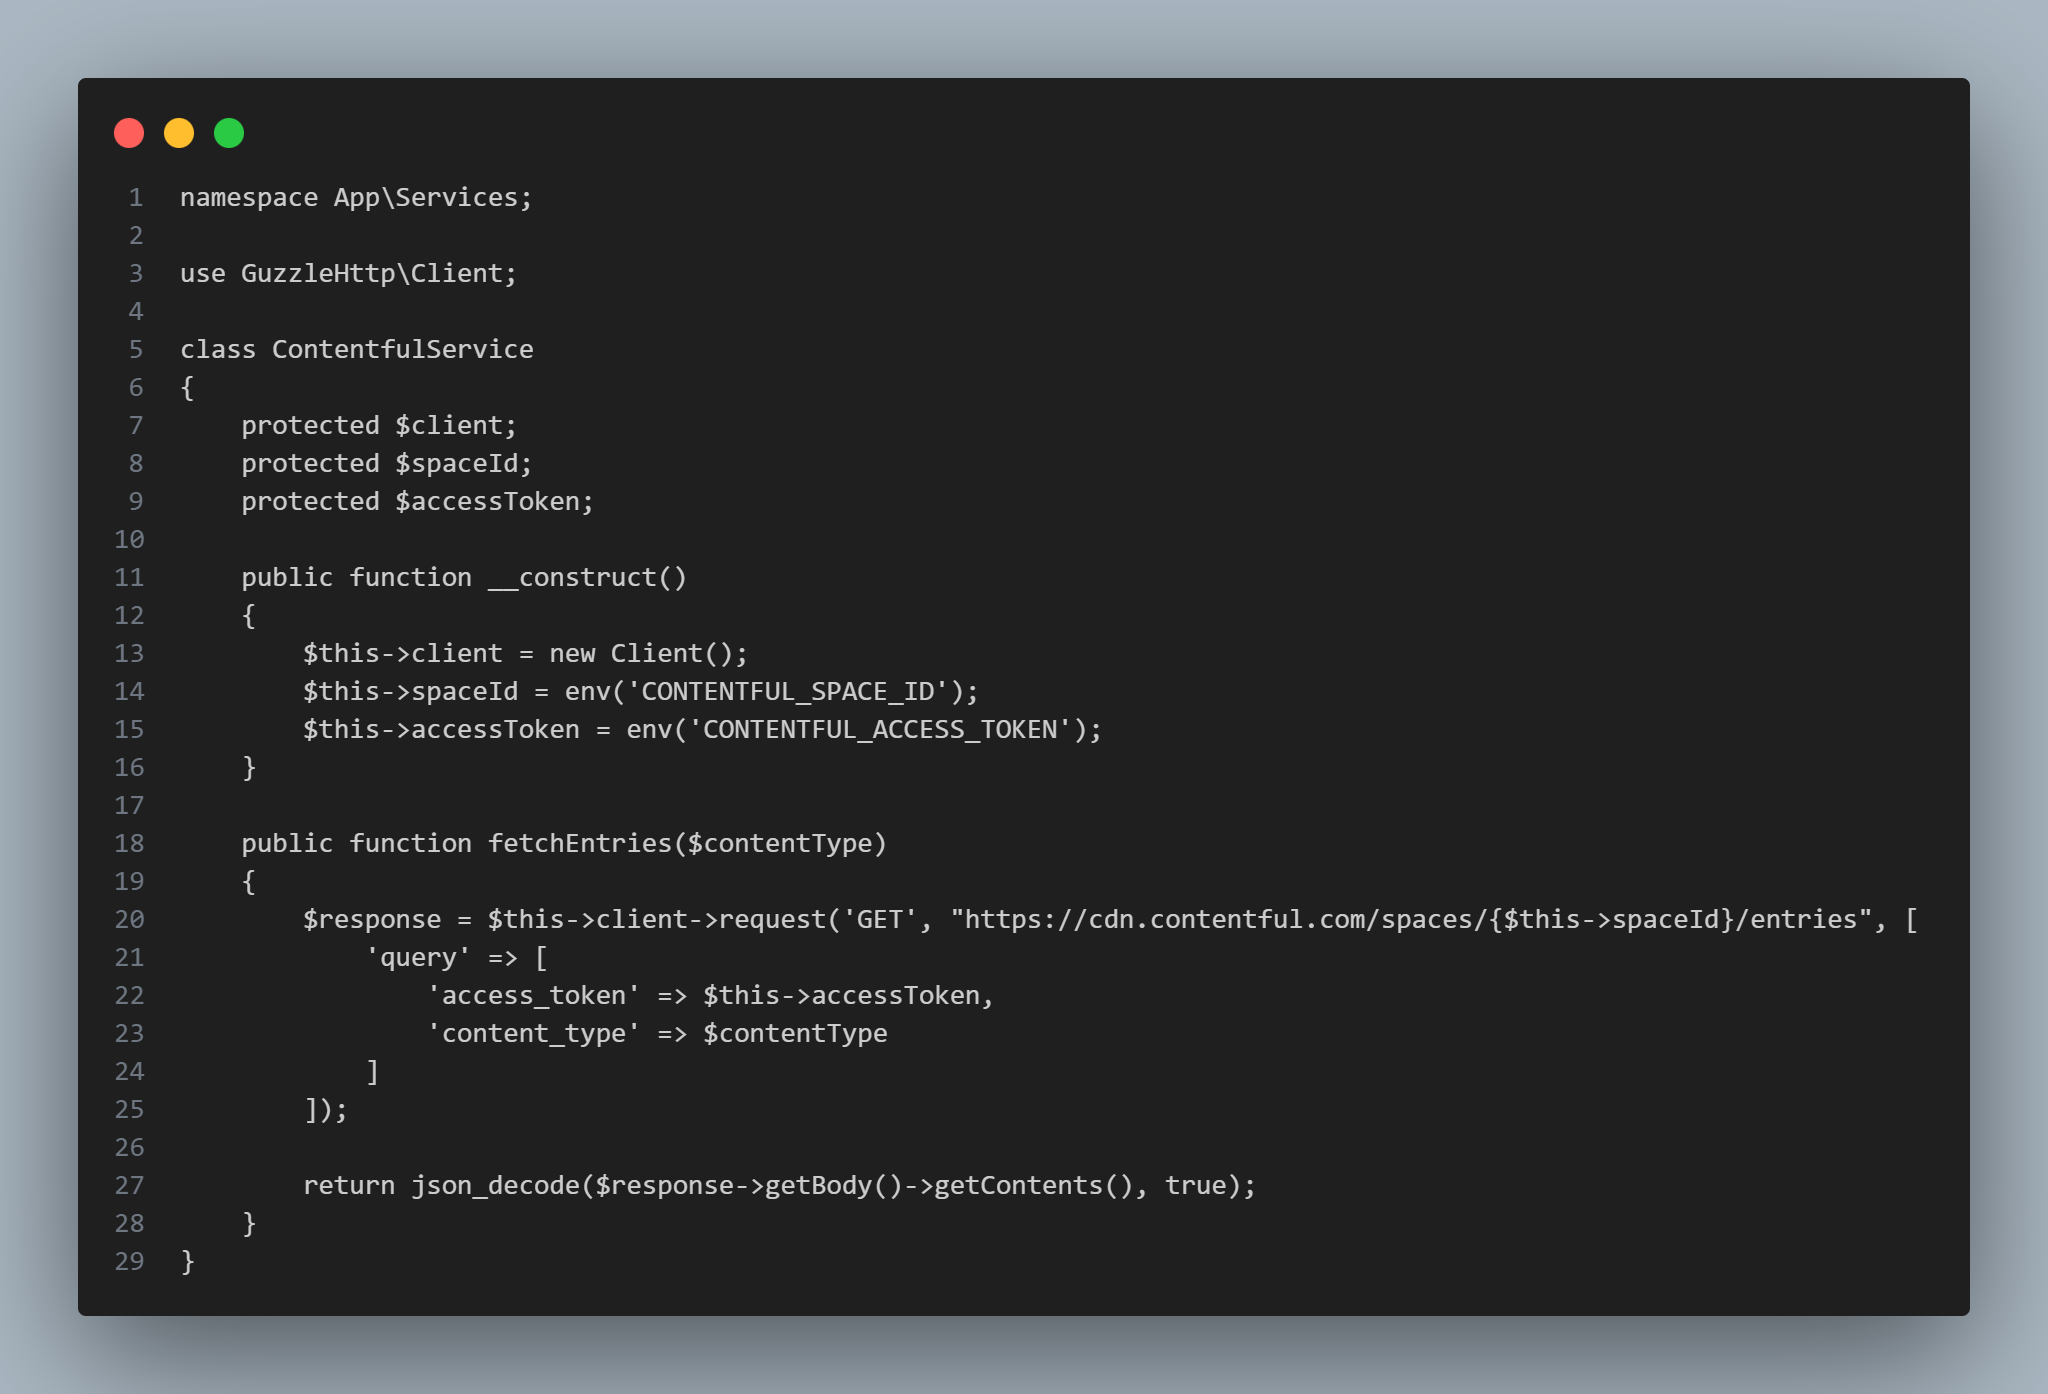The height and width of the screenshot is (1394, 2048).
Task: Click the 'query' array key
Action: [418, 958]
